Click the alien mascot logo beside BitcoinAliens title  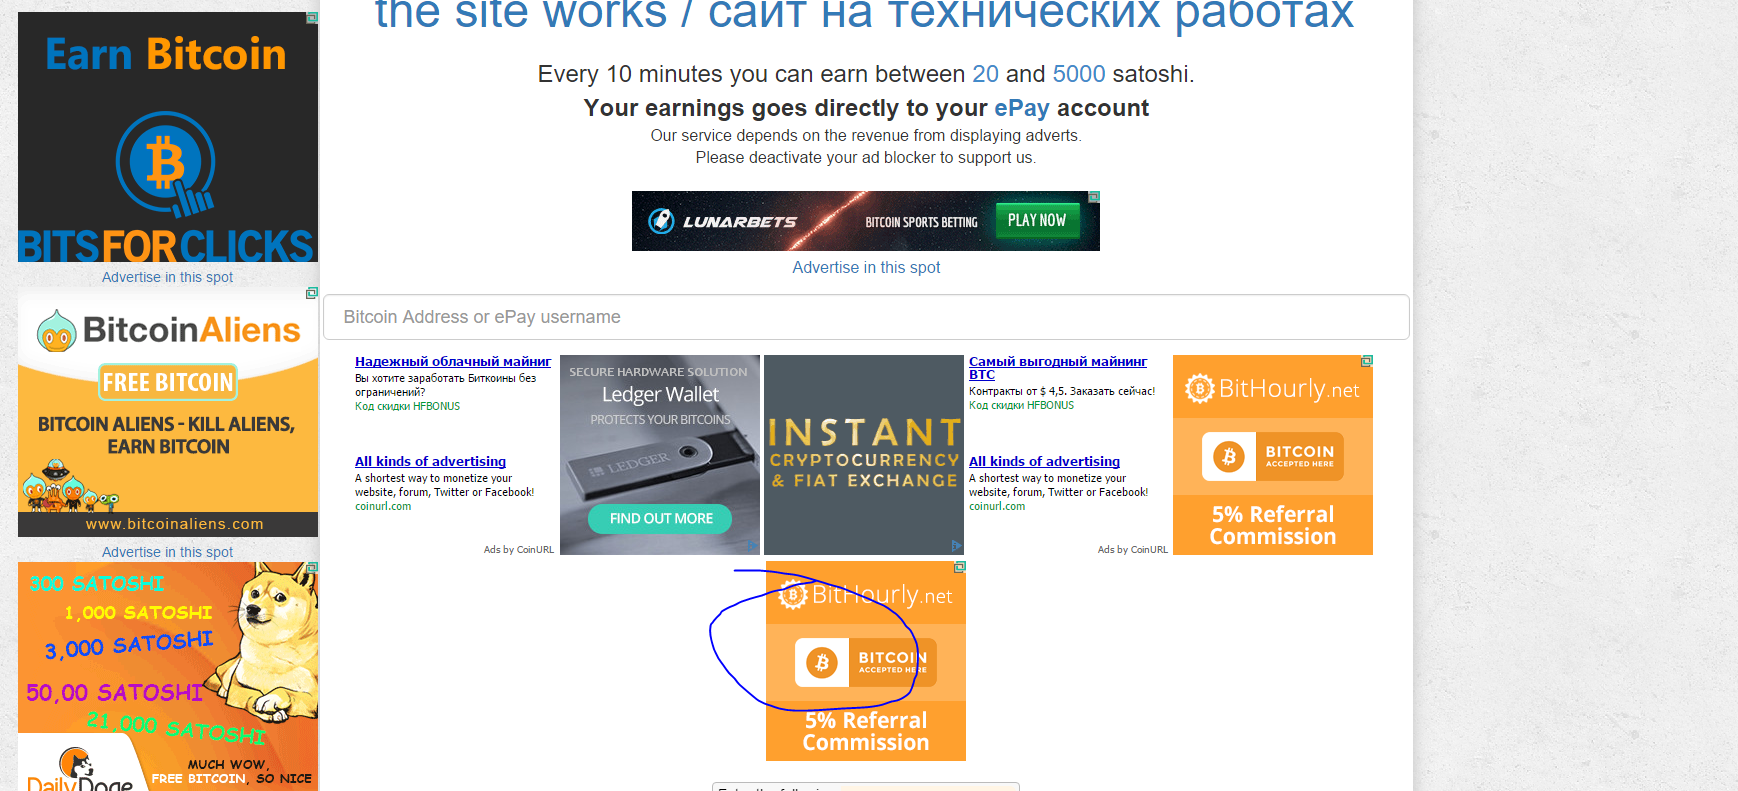pyautogui.click(x=57, y=330)
